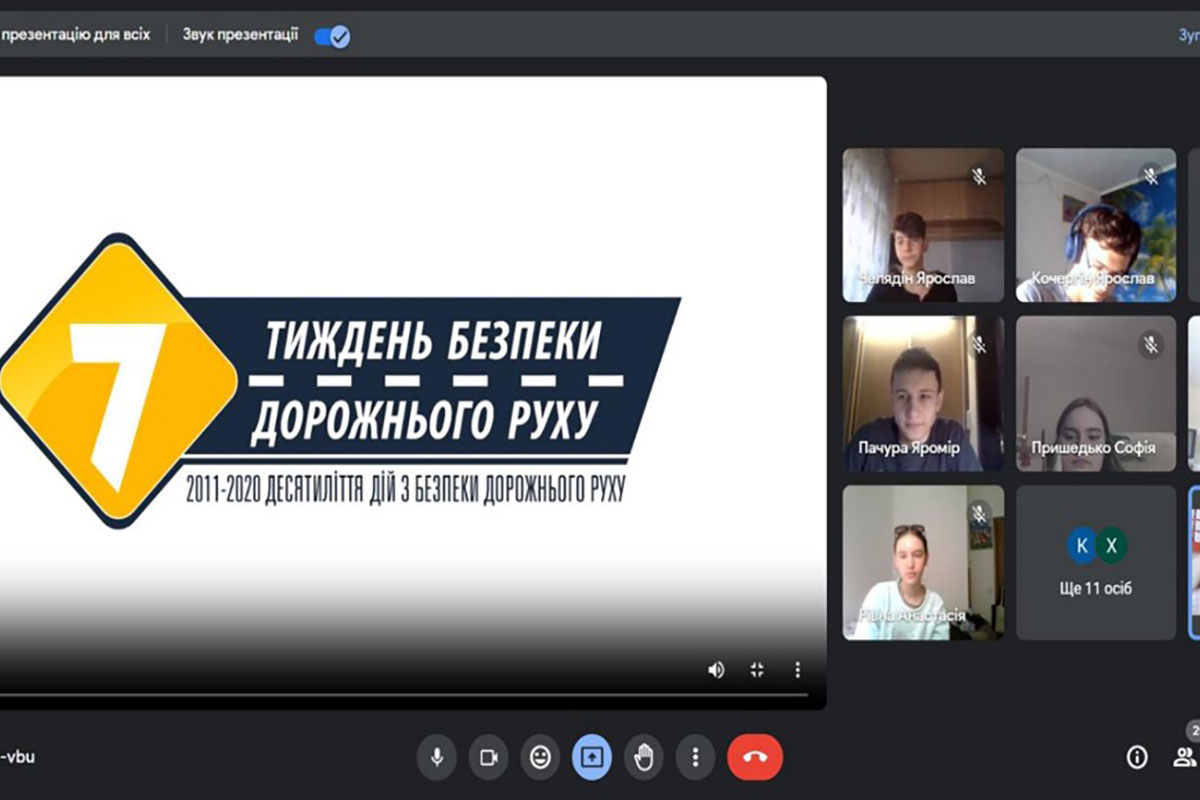This screenshot has height=800, width=1200.
Task: Open the emoji reactions button
Action: coord(540,757)
